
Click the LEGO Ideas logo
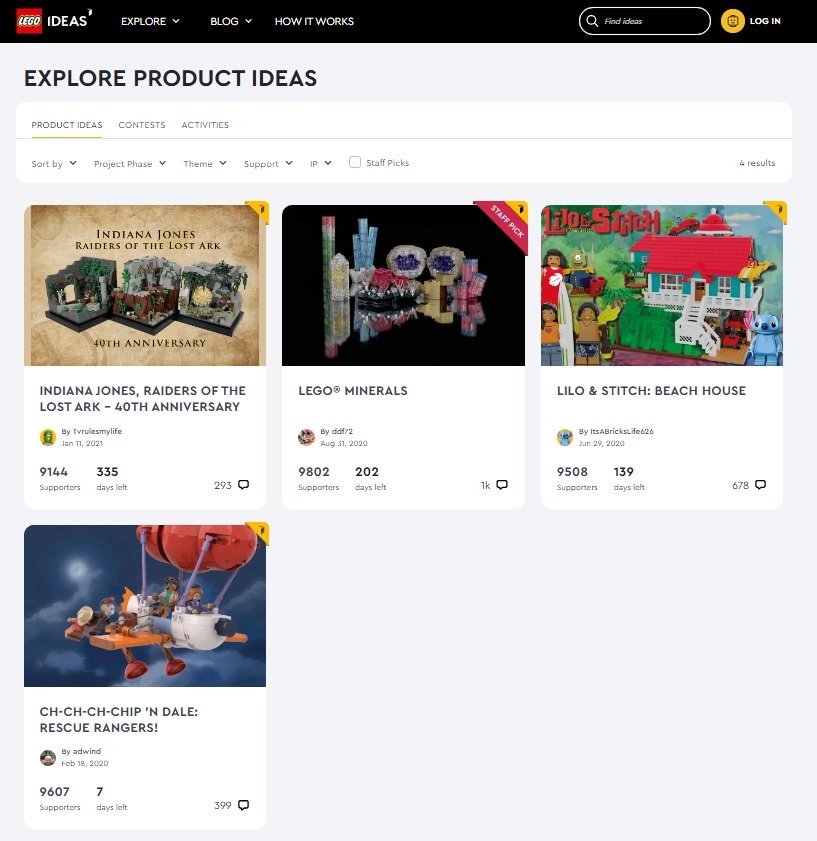54,21
